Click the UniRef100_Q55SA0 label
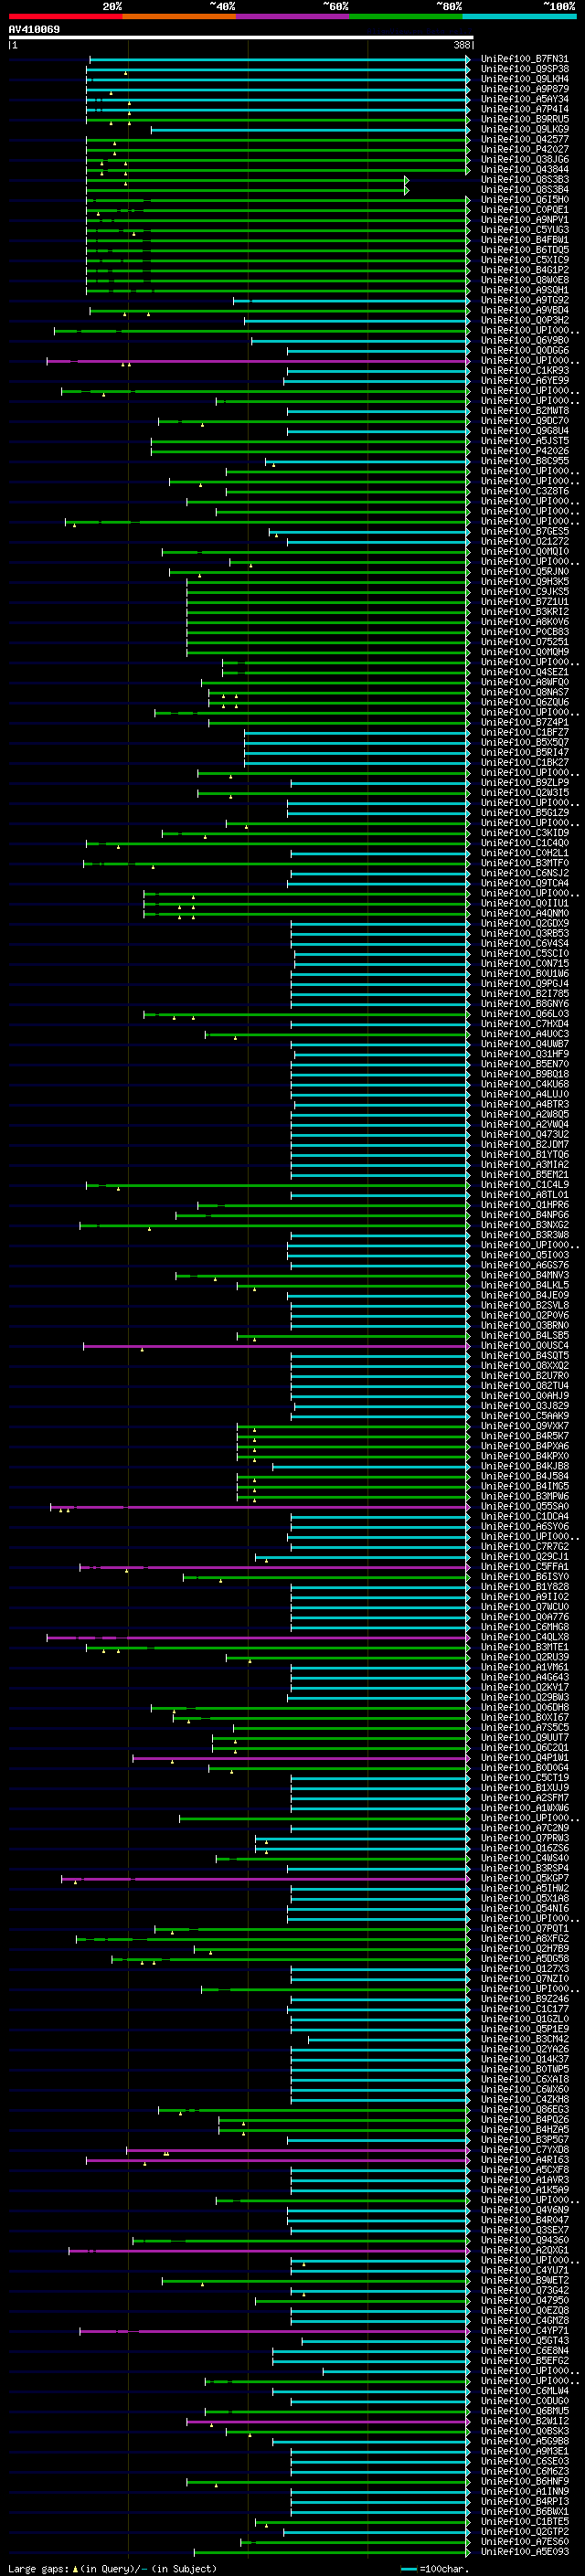This screenshot has width=585, height=2576. [525, 1507]
